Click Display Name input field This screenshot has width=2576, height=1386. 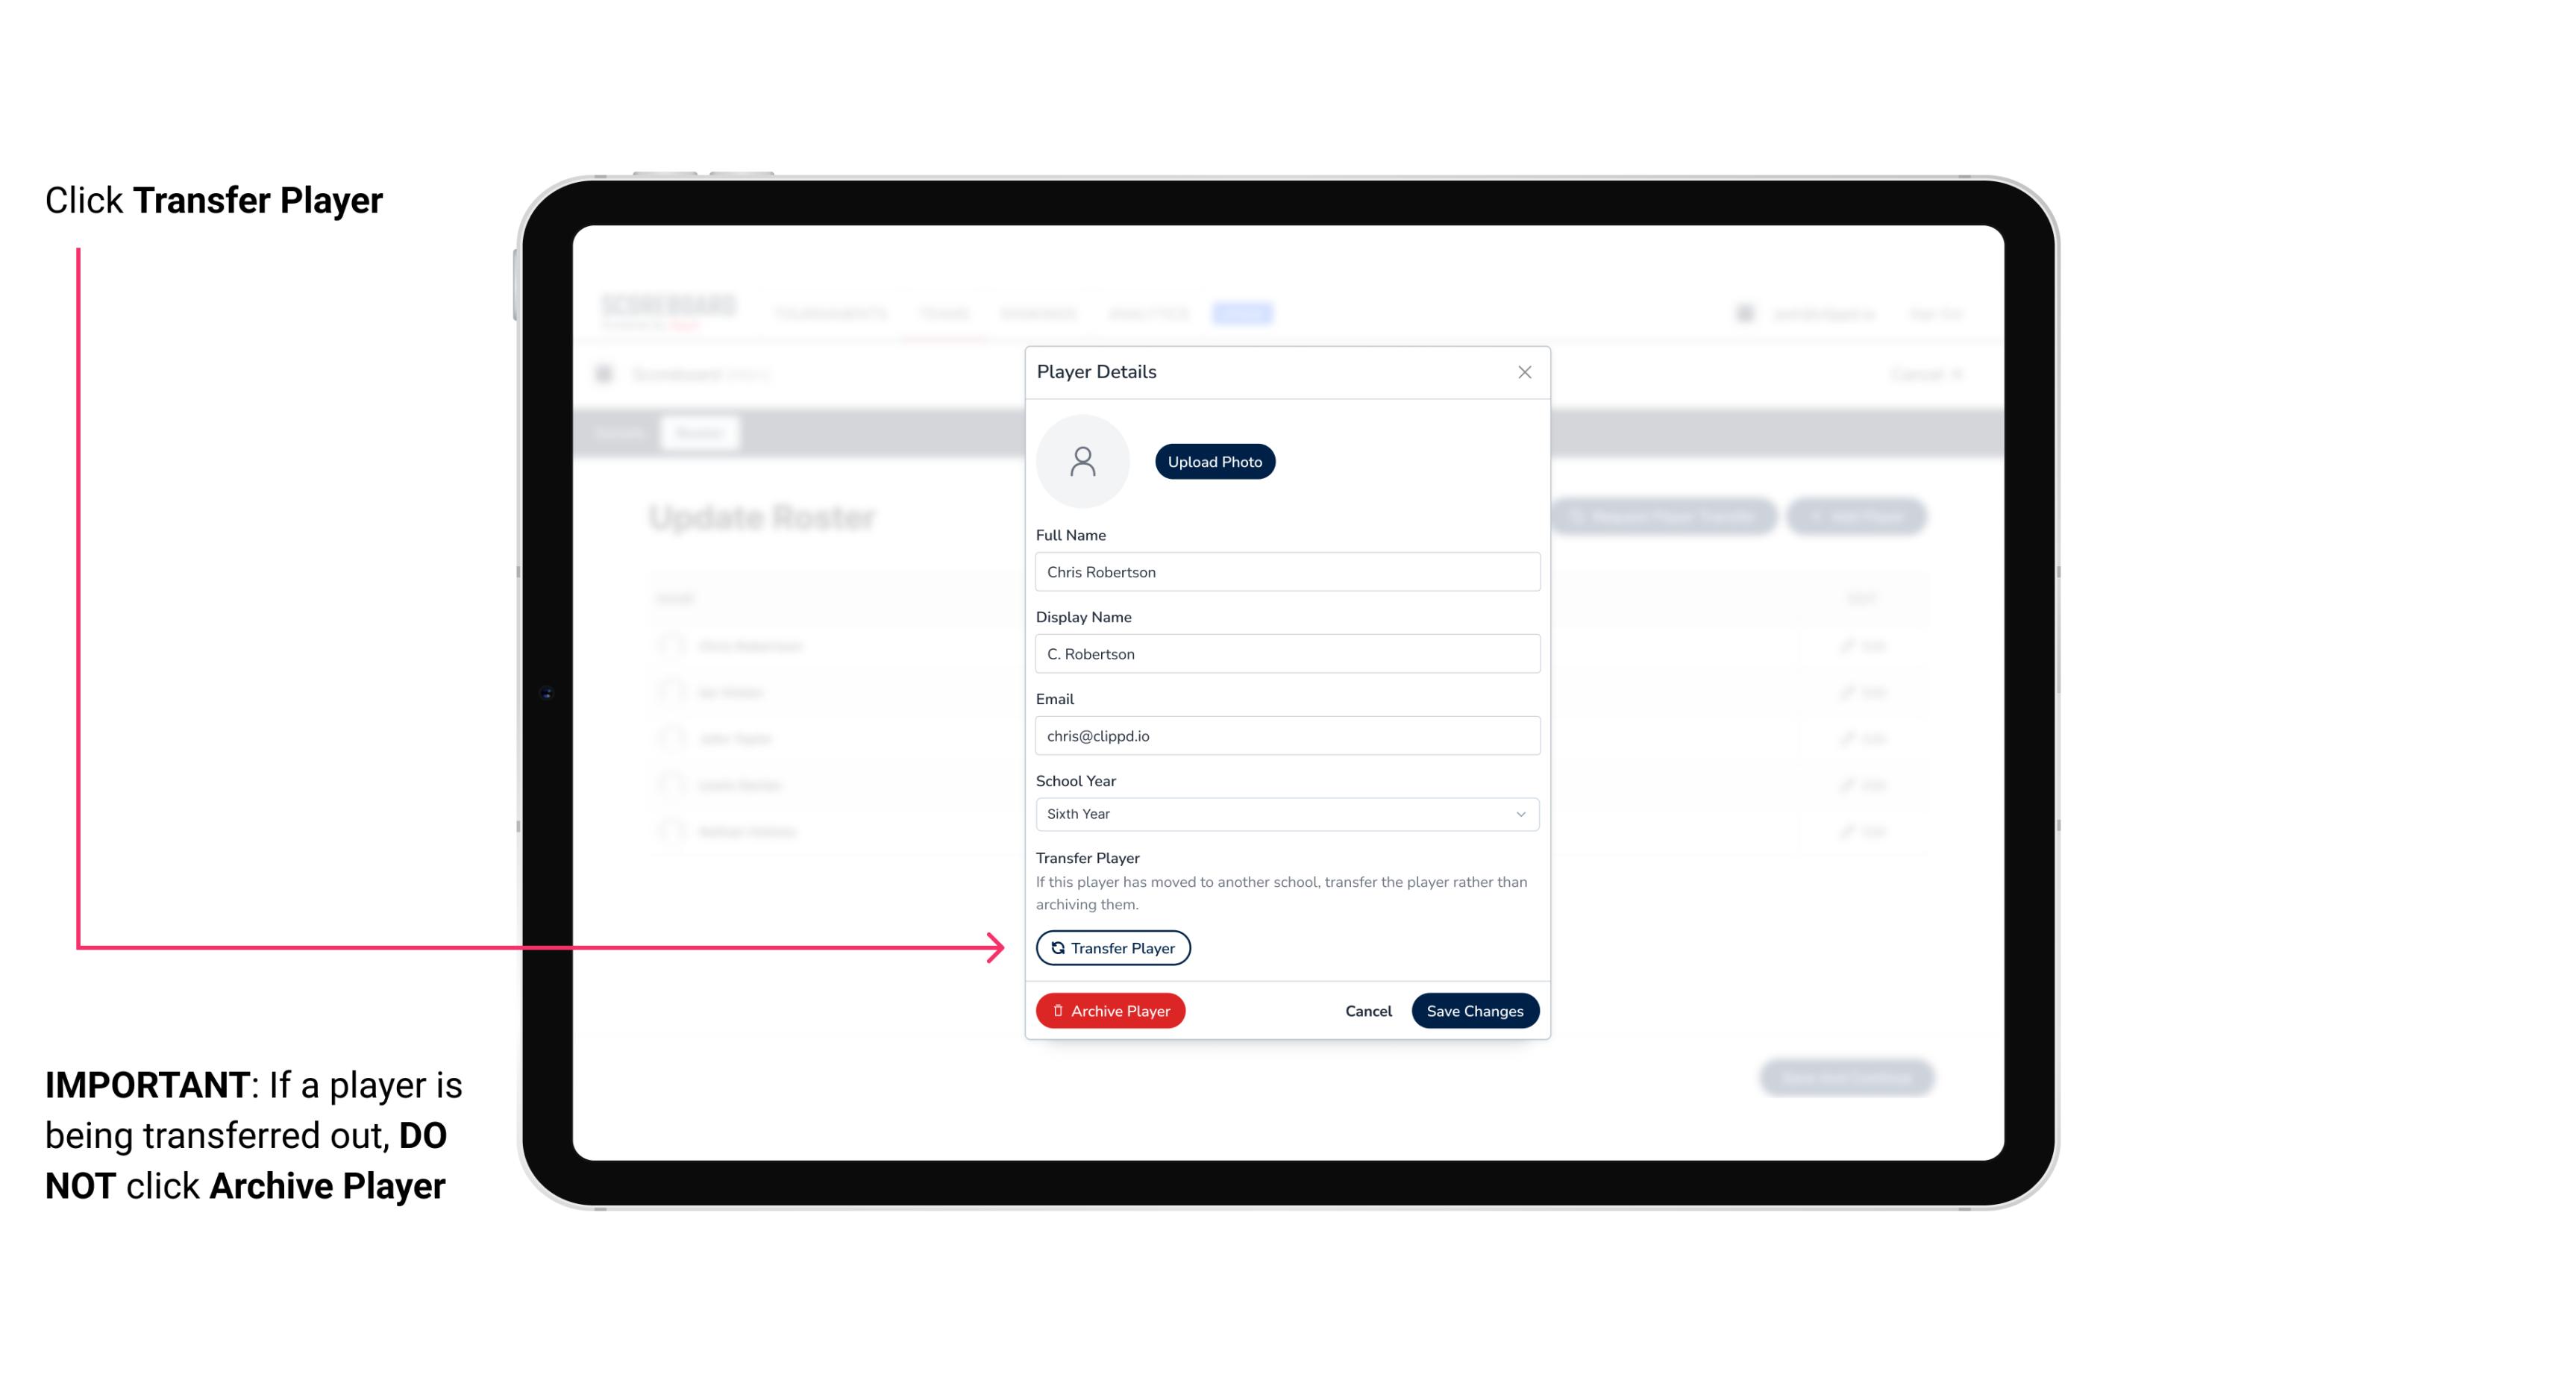(1285, 653)
